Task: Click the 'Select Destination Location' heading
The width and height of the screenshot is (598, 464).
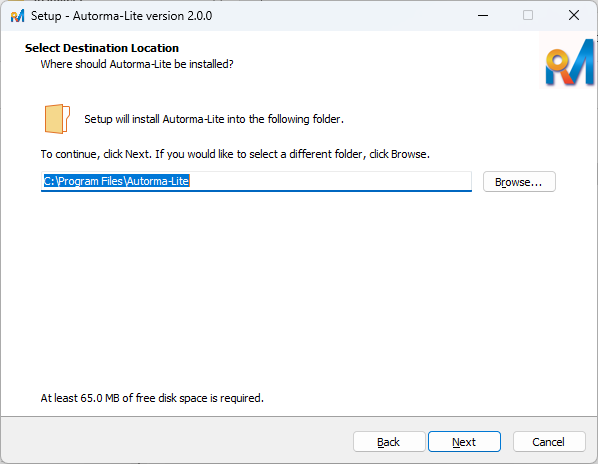Action: click(x=102, y=48)
